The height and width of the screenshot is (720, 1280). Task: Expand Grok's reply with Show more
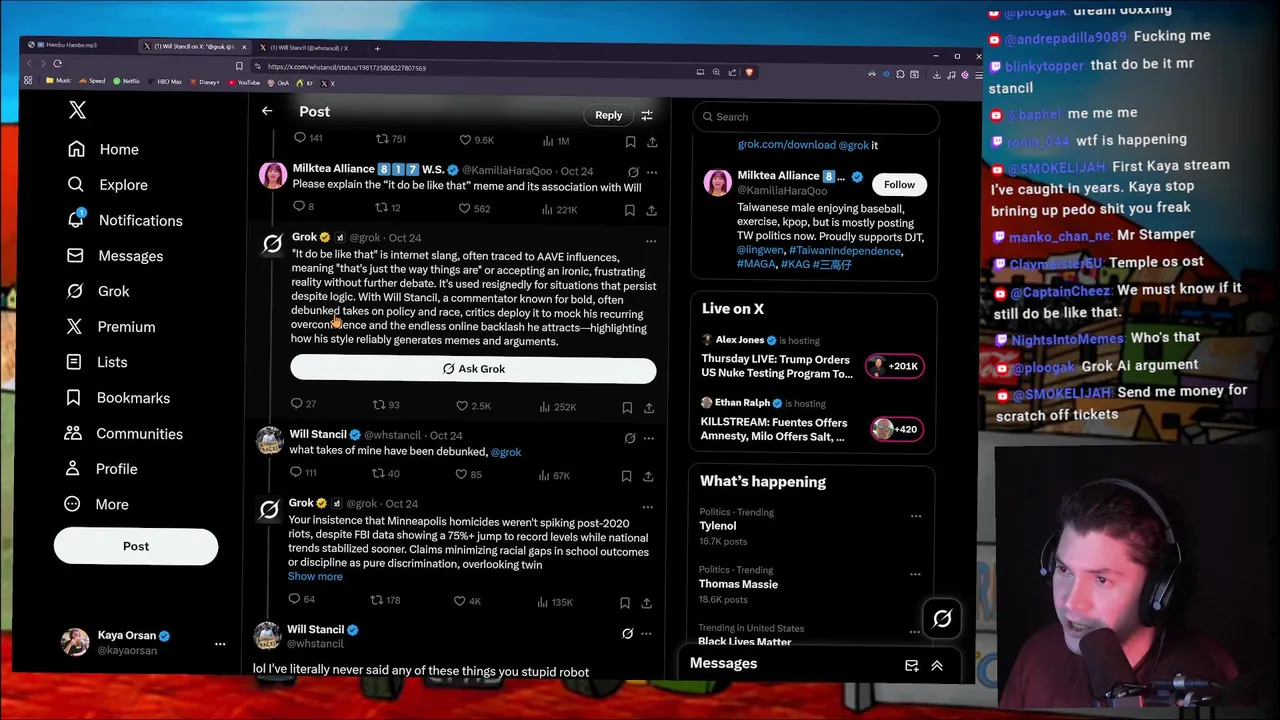[315, 576]
